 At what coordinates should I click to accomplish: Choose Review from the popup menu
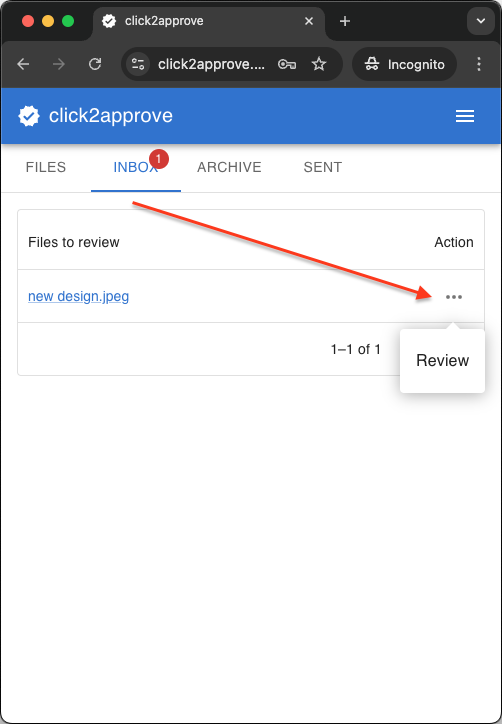pos(442,360)
